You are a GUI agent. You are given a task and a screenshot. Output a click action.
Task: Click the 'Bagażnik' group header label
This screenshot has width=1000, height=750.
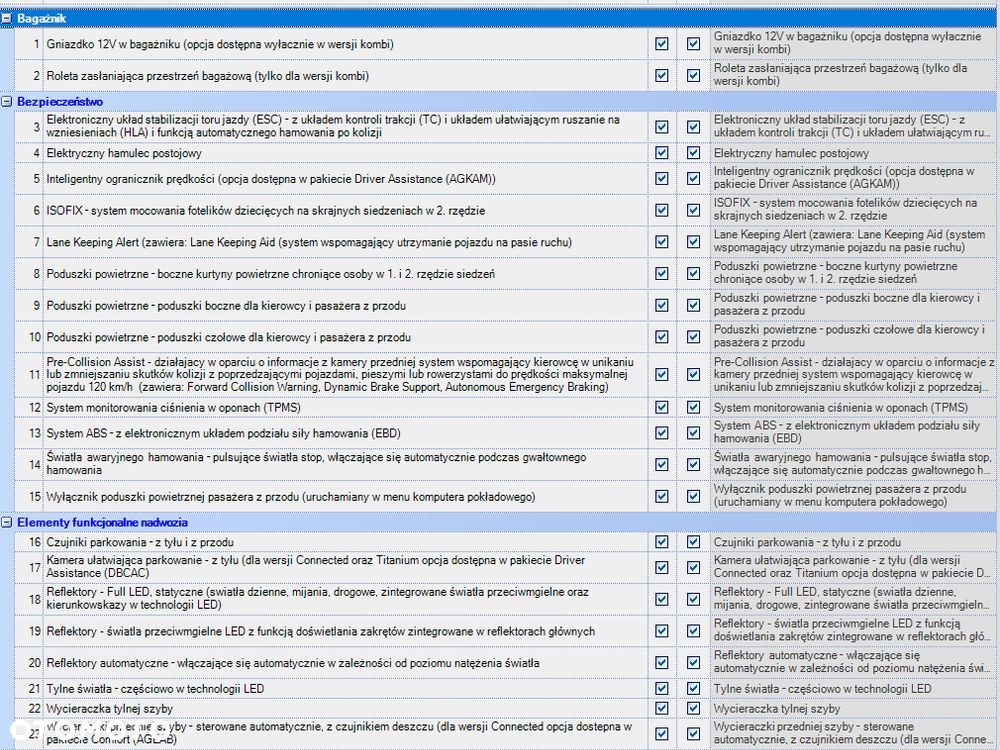point(41,18)
